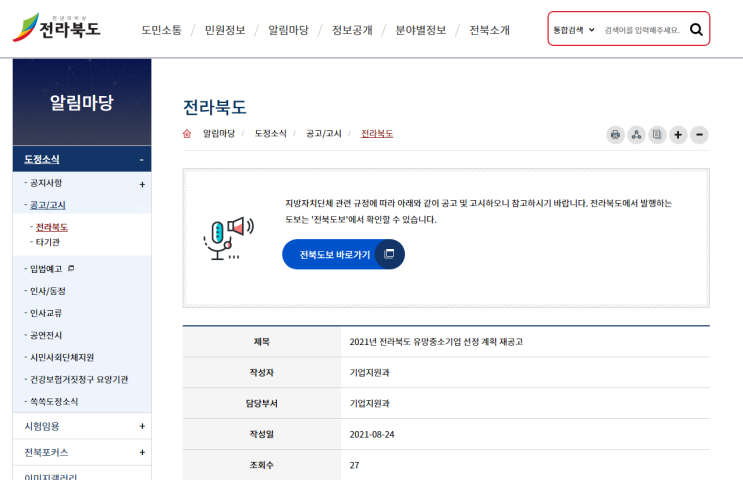Open 시민사회단체지원 sidebar item

[x=62, y=357]
